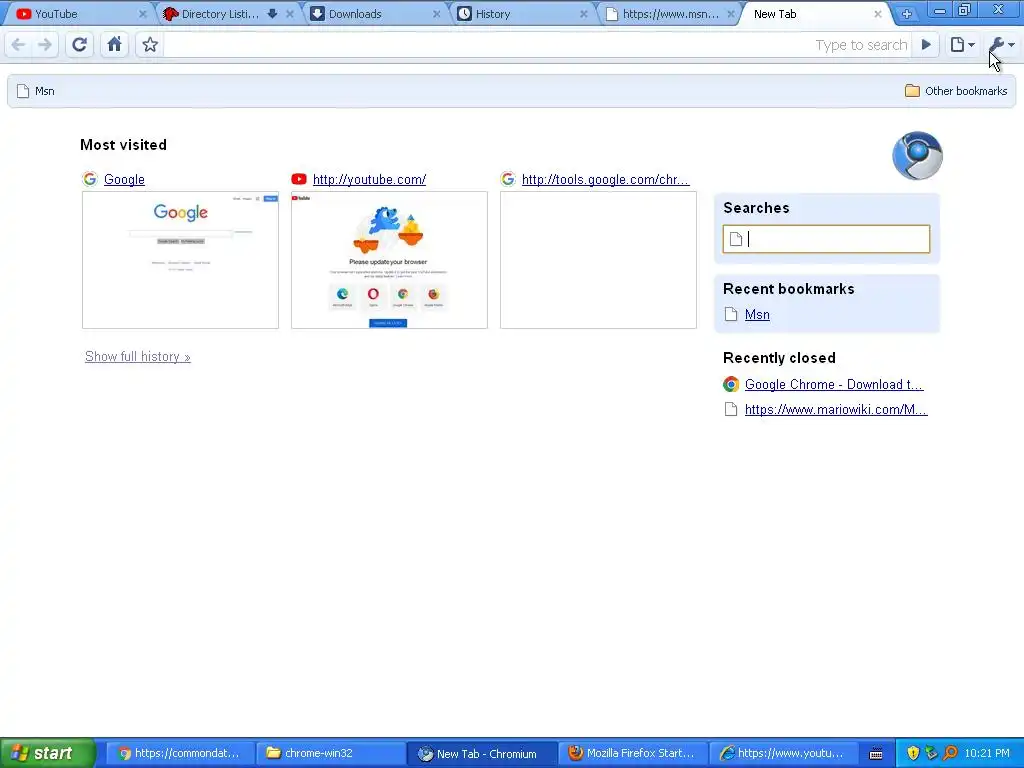Open the Google most visited link
Image resolution: width=1024 pixels, height=768 pixels.
click(124, 179)
